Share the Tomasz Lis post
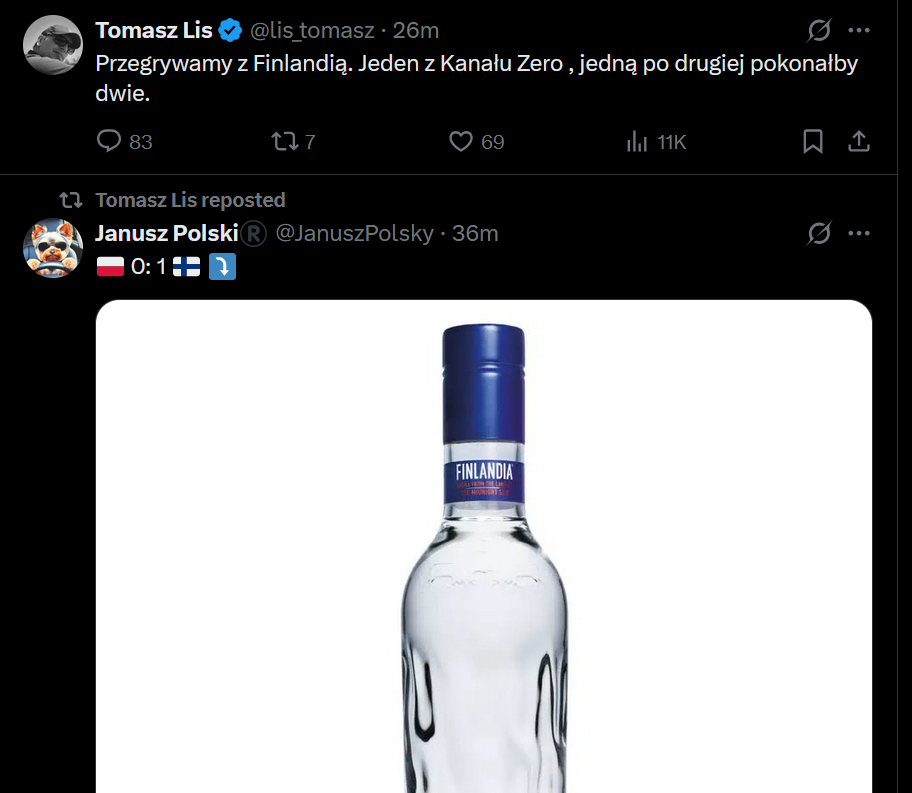This screenshot has height=793, width=912. 858,142
